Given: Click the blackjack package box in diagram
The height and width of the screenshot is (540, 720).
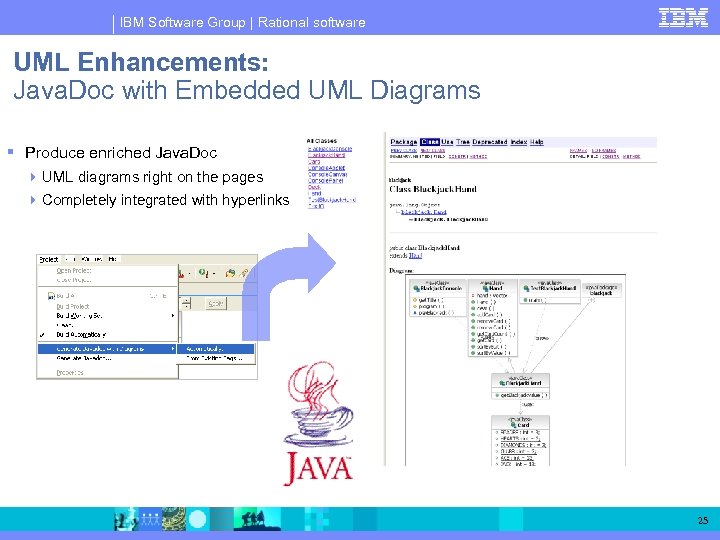Looking at the screenshot, I should [x=602, y=290].
